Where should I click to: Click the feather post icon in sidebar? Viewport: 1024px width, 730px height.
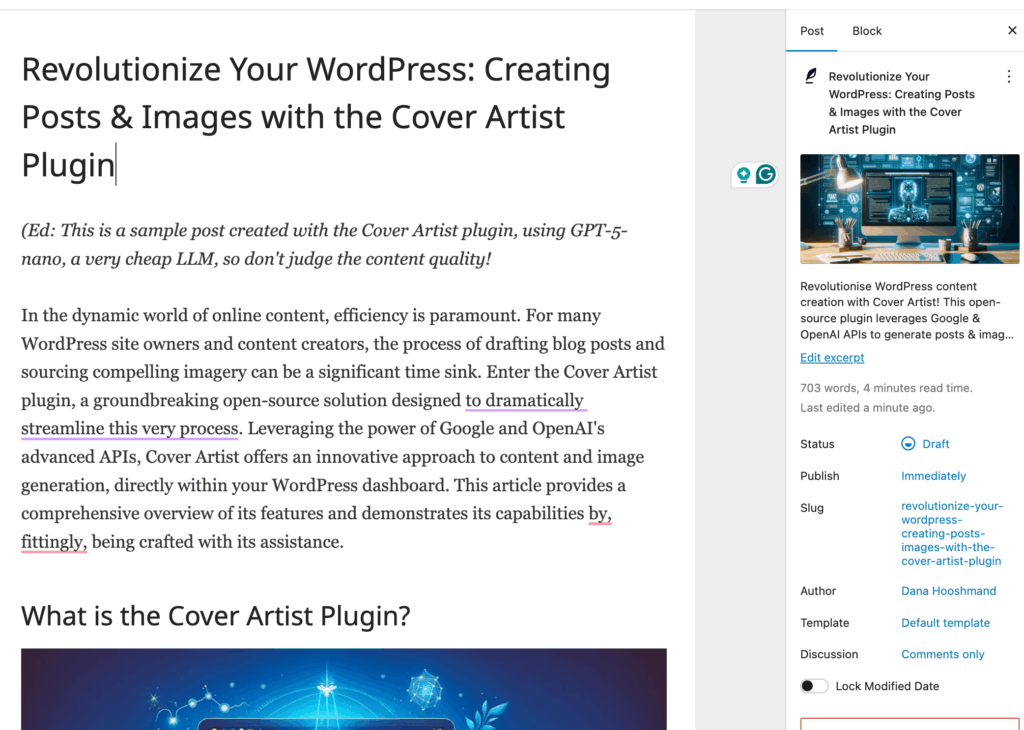pyautogui.click(x=811, y=77)
